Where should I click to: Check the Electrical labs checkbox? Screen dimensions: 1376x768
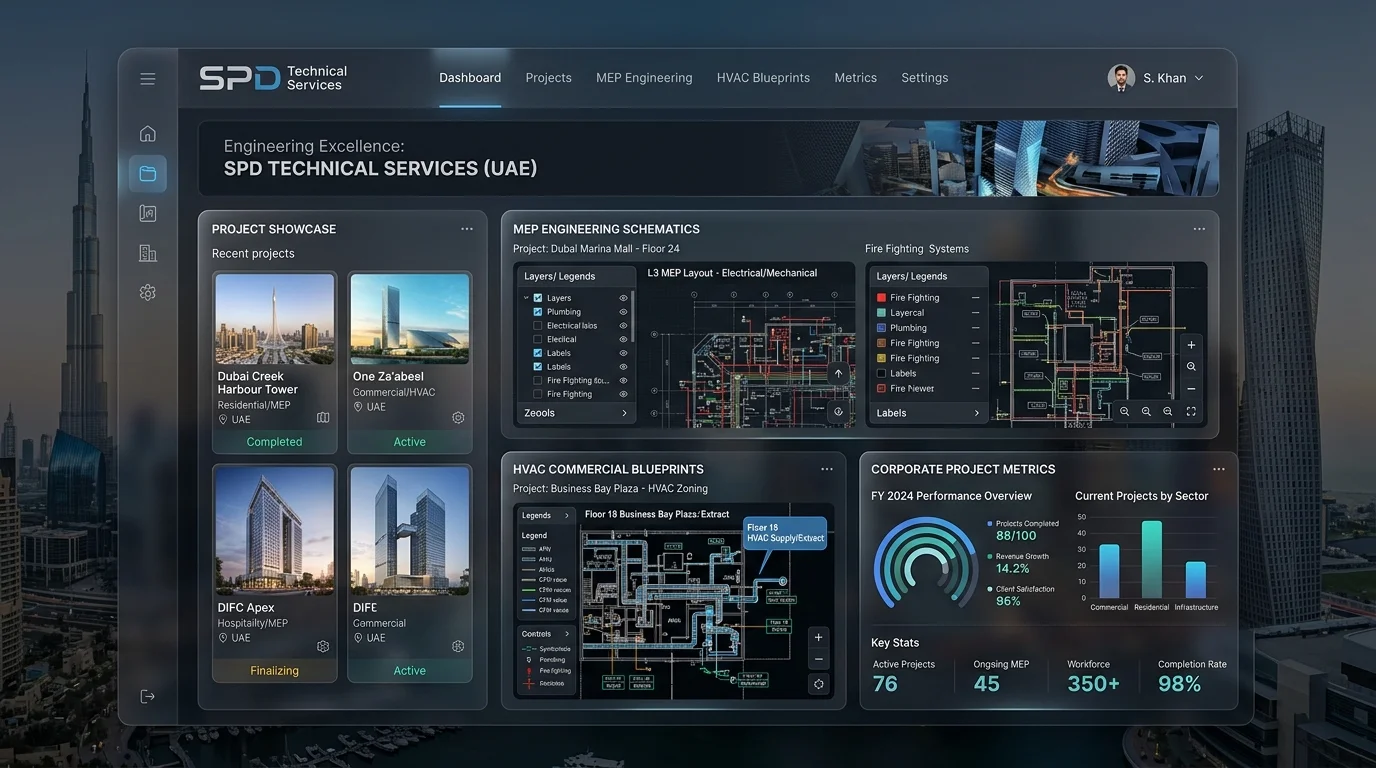(x=538, y=326)
